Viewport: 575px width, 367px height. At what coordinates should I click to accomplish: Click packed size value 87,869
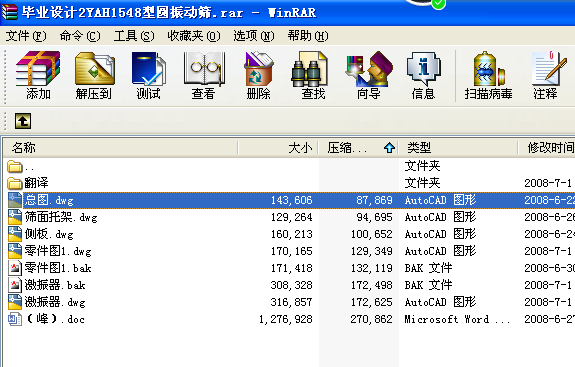tap(374, 200)
